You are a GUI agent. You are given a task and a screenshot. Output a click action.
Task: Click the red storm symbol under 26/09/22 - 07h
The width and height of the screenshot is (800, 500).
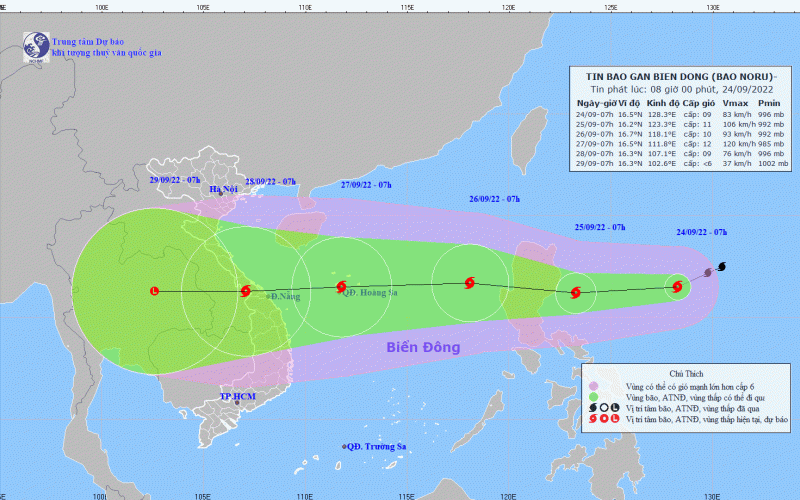tap(469, 283)
